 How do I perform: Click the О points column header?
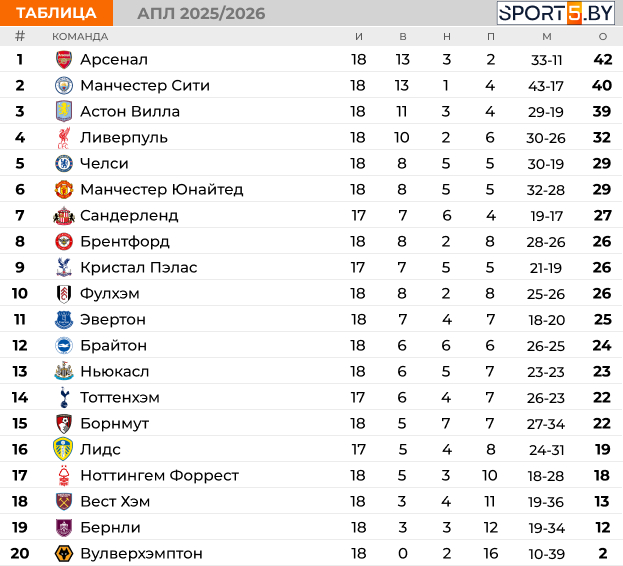602,36
